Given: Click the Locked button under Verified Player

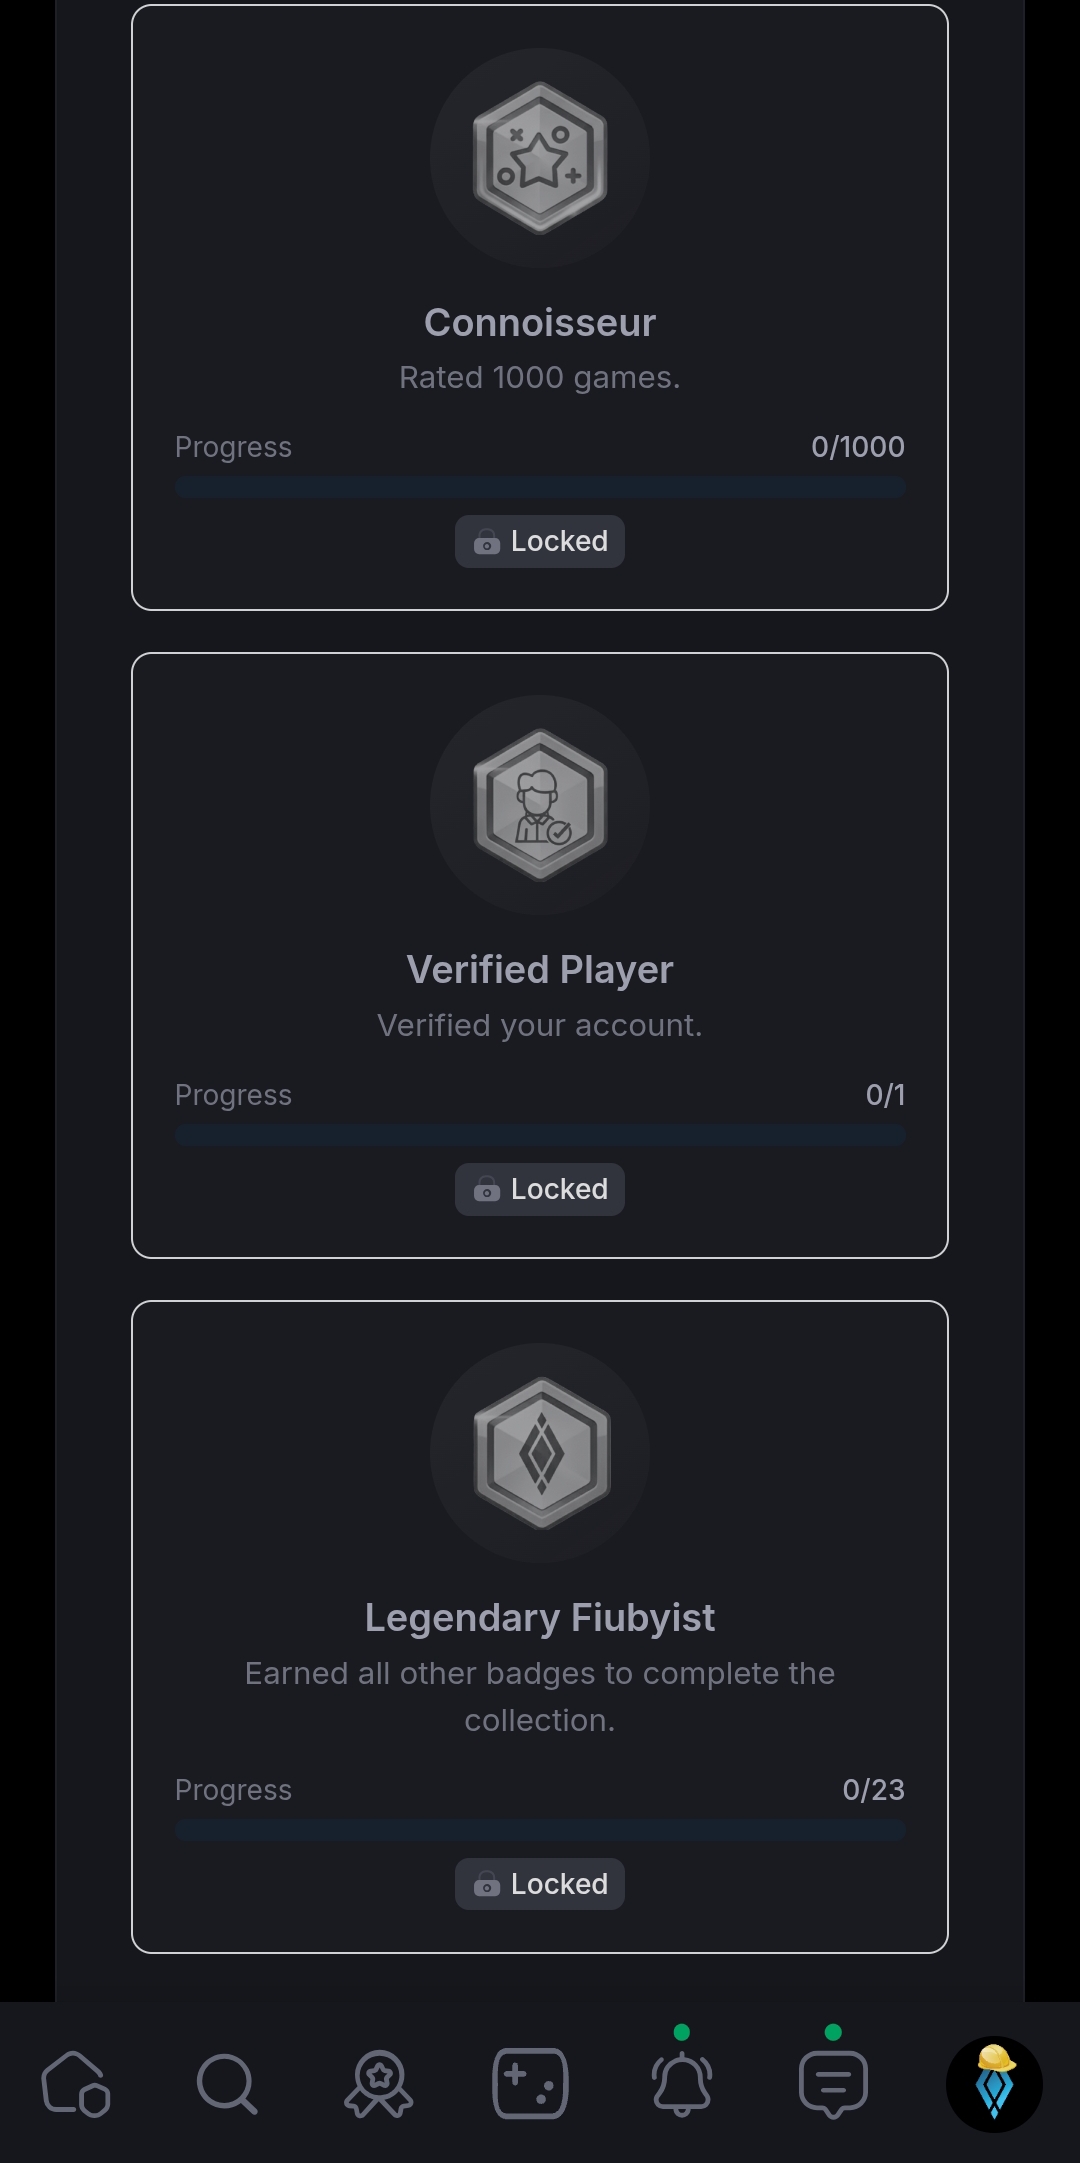Looking at the screenshot, I should coord(540,1189).
